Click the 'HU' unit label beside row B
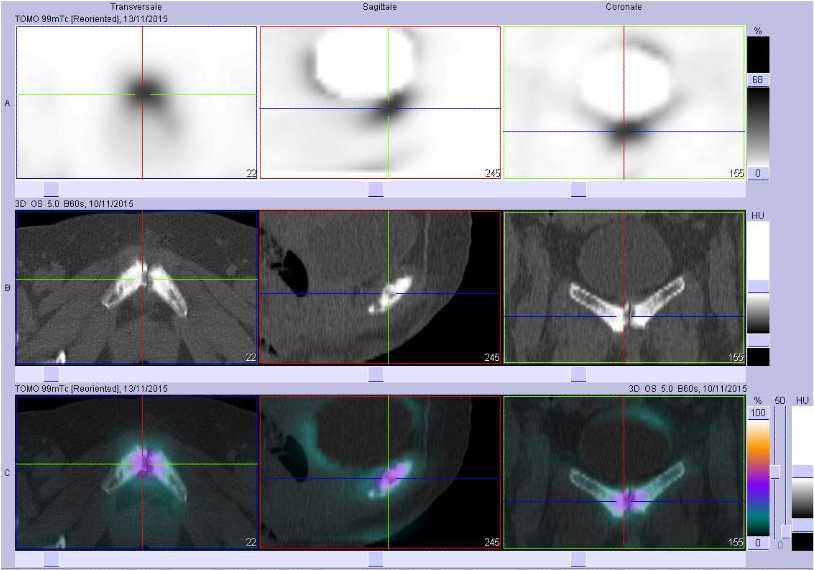Image resolution: width=814 pixels, height=570 pixels. point(758,215)
